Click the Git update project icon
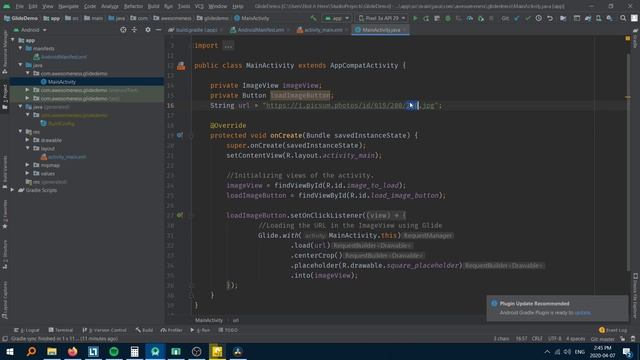Screen dimensions: 640x360 click(517, 18)
